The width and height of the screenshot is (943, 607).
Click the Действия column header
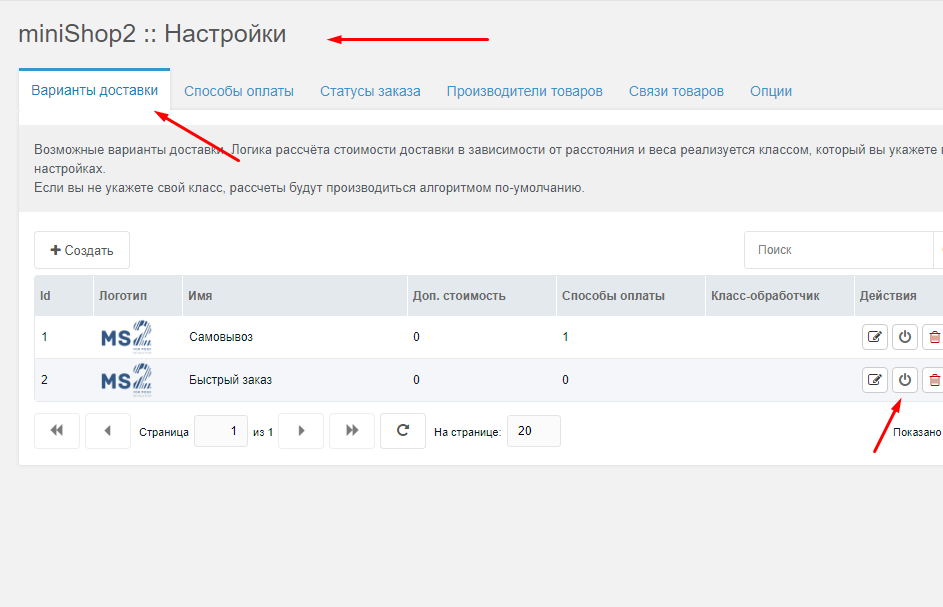tap(898, 296)
